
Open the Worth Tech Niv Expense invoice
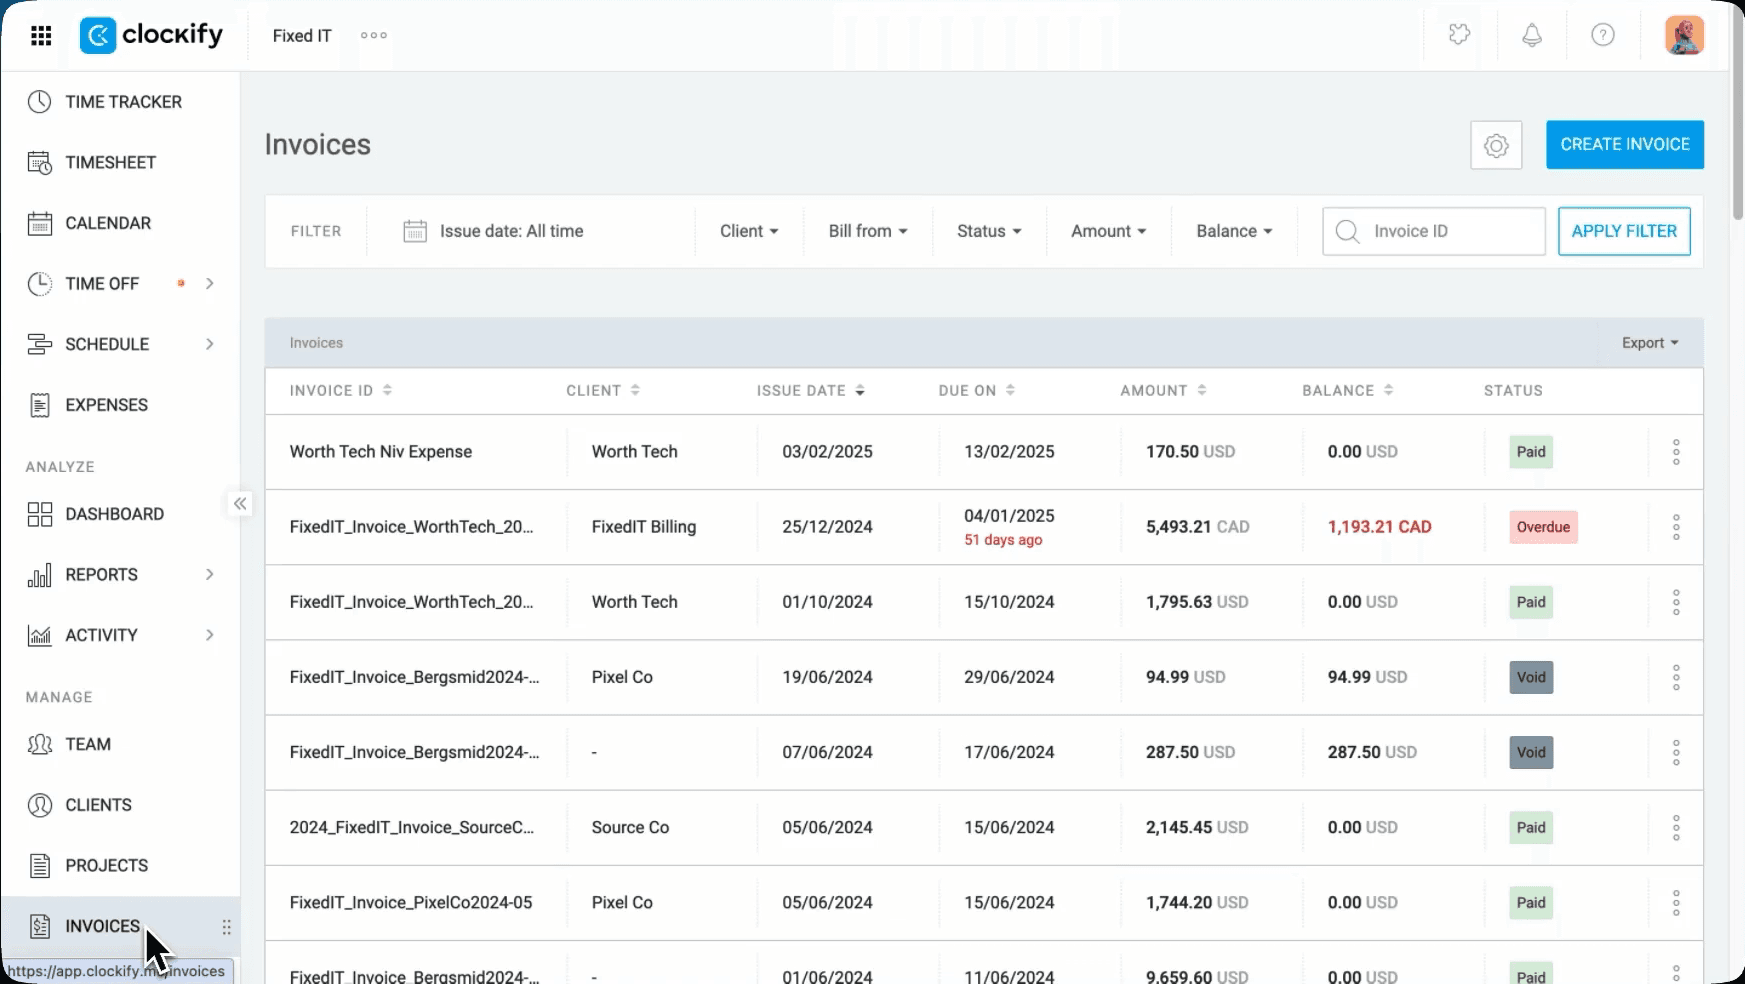381,452
